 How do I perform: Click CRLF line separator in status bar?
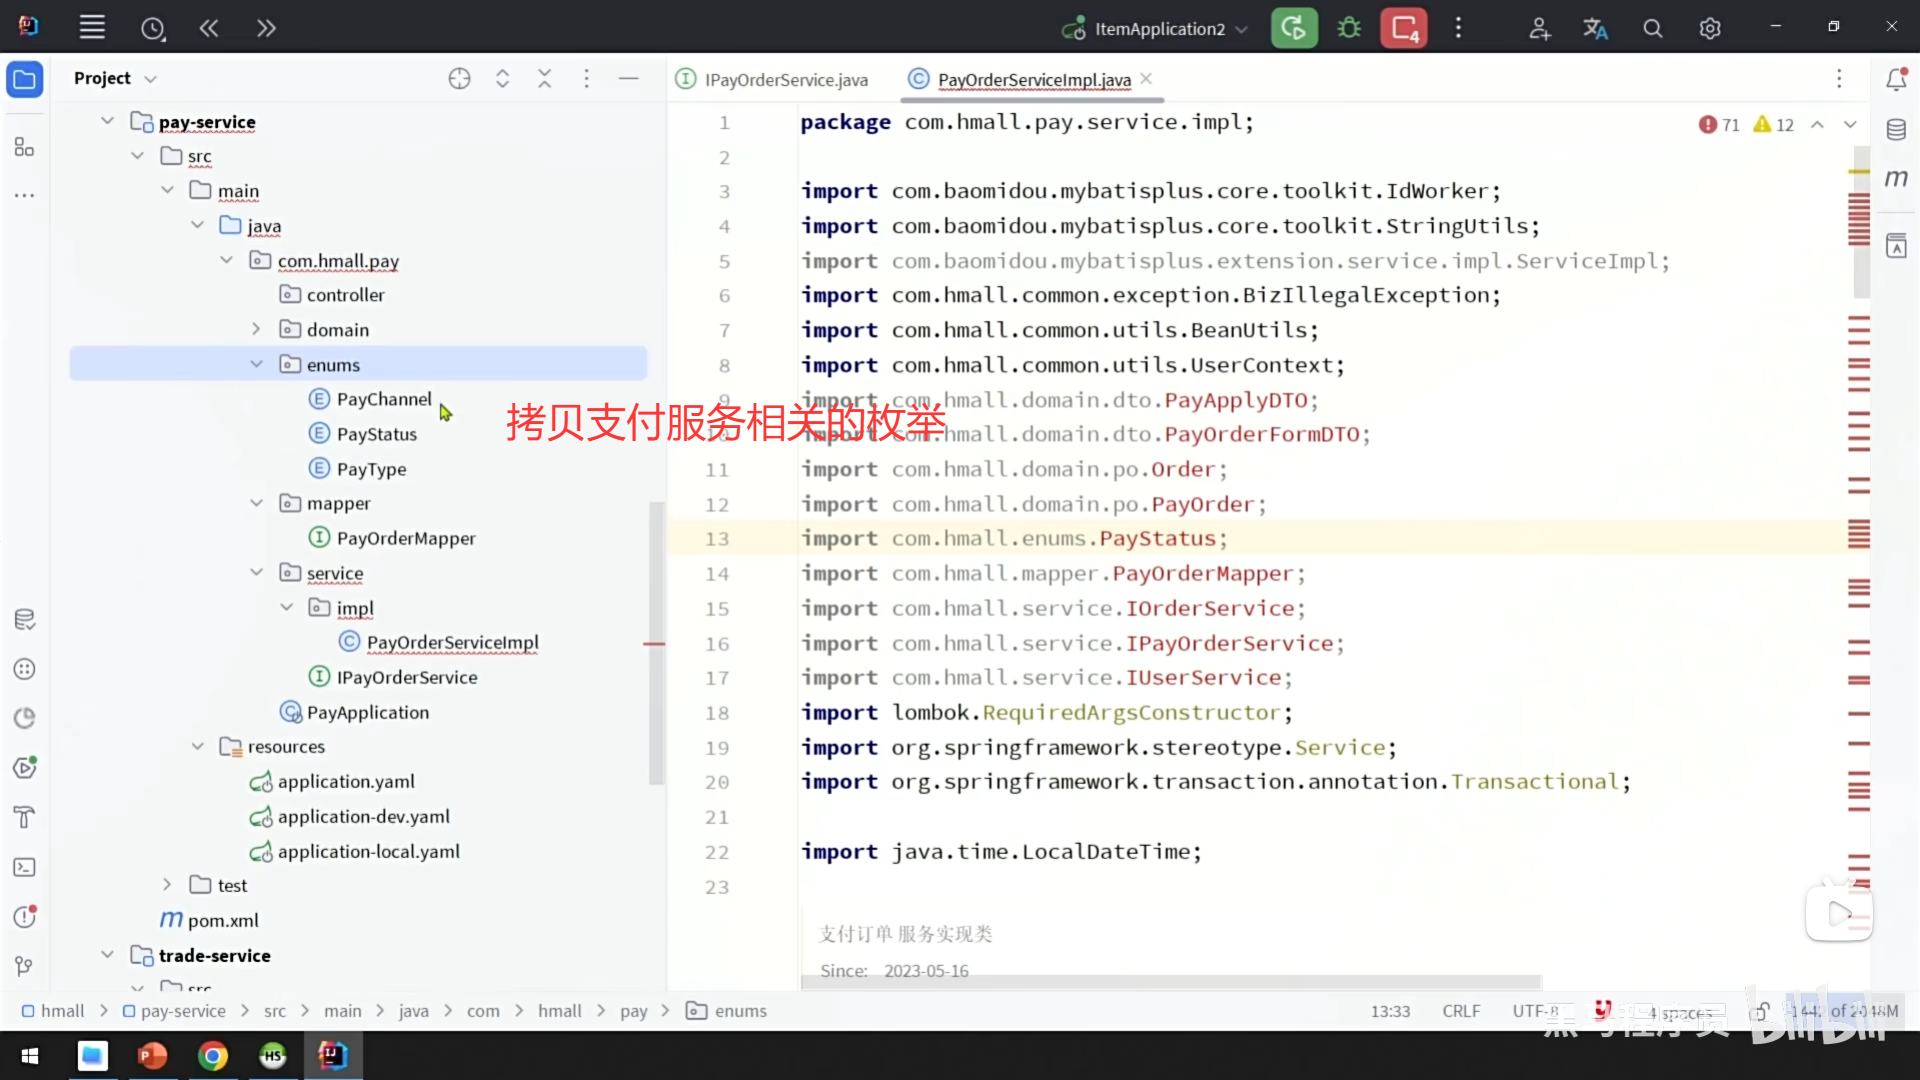pyautogui.click(x=1461, y=1011)
